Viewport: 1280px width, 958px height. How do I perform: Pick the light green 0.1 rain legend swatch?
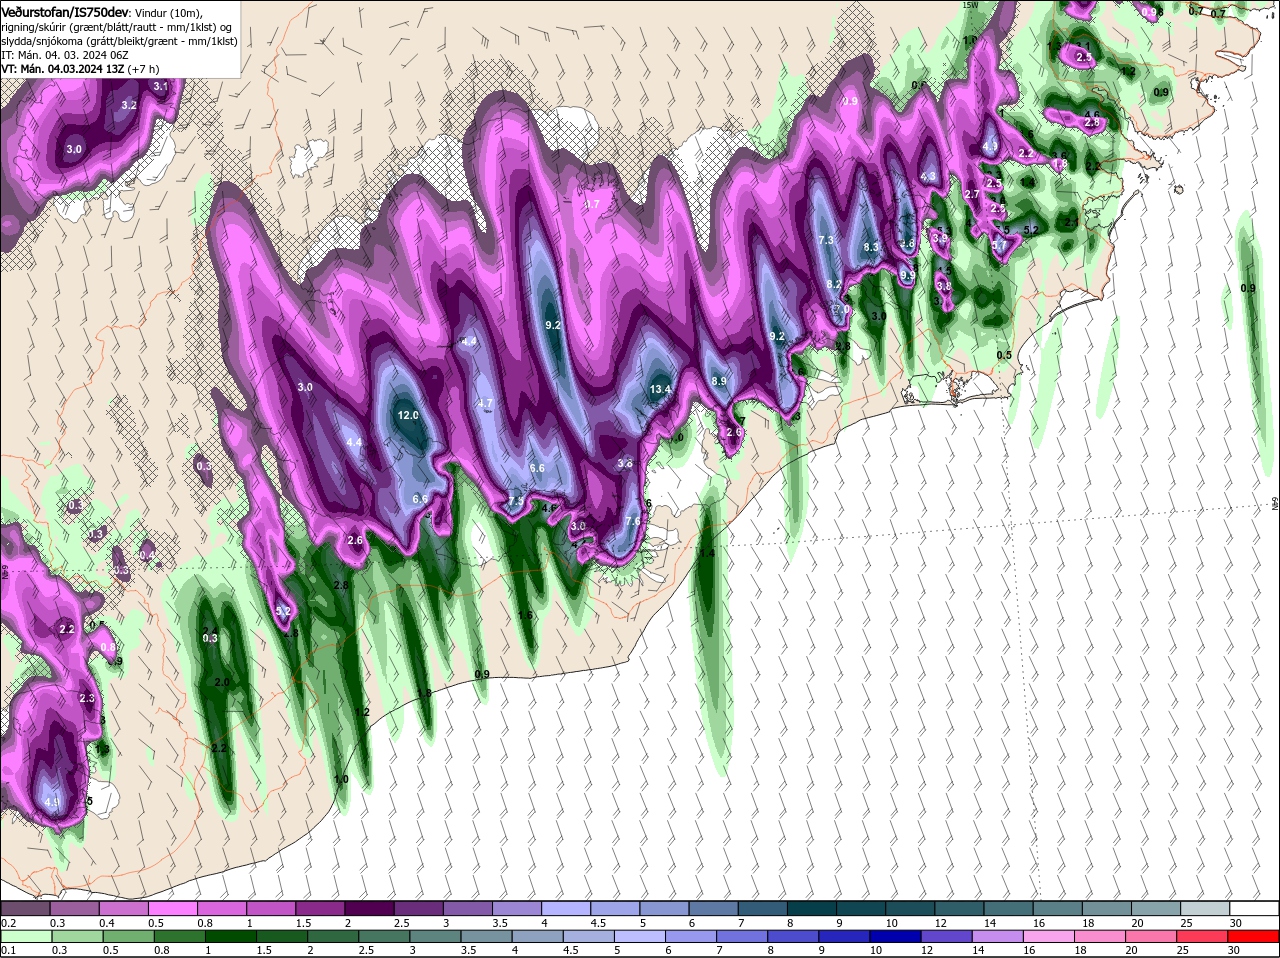(25, 937)
